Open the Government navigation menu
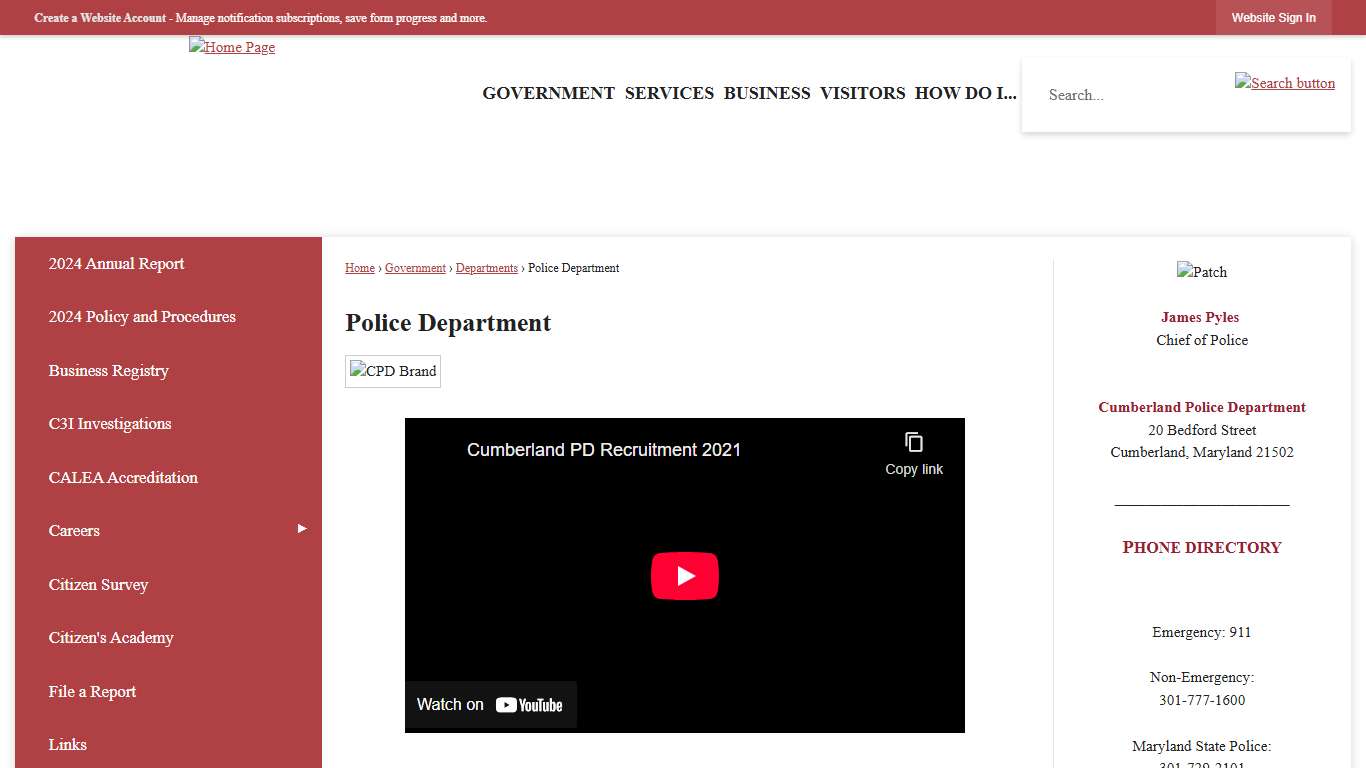 548,93
